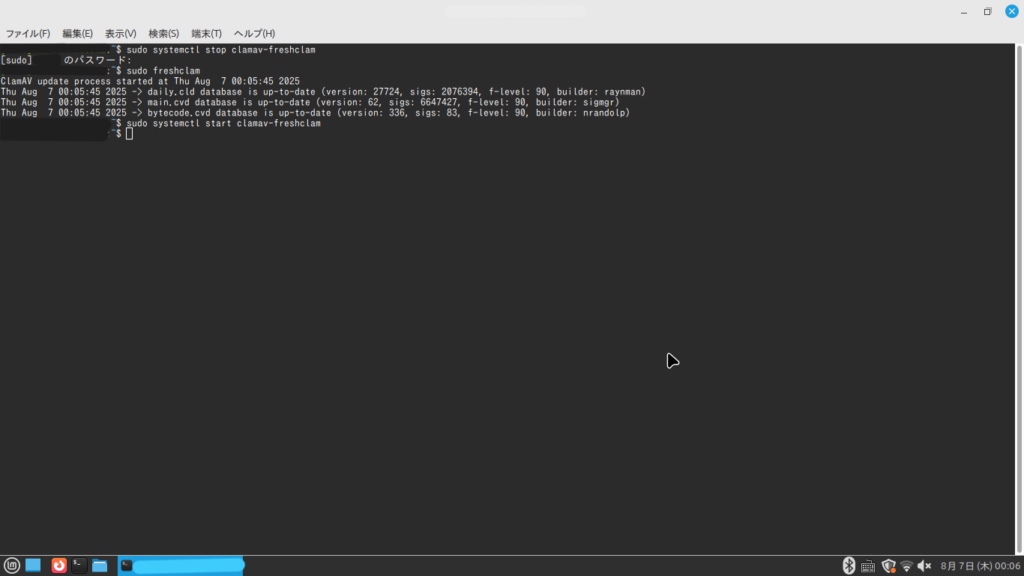Open the 端末(T) menu
The height and width of the screenshot is (576, 1024).
[x=206, y=33]
